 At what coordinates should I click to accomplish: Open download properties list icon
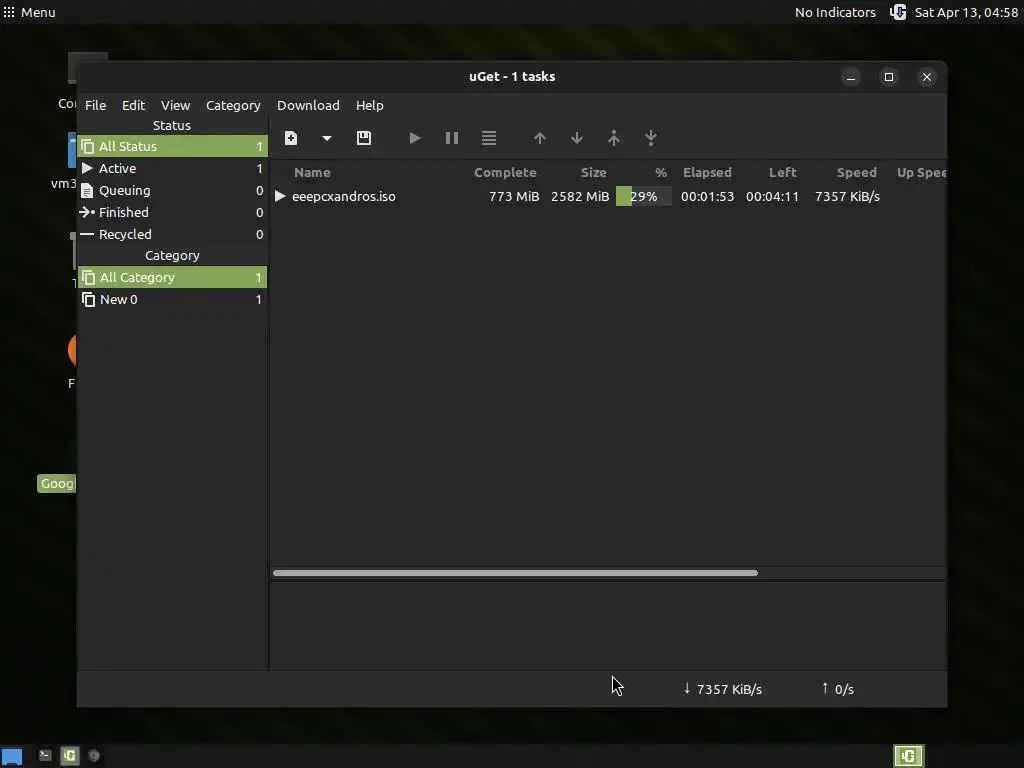pos(489,138)
